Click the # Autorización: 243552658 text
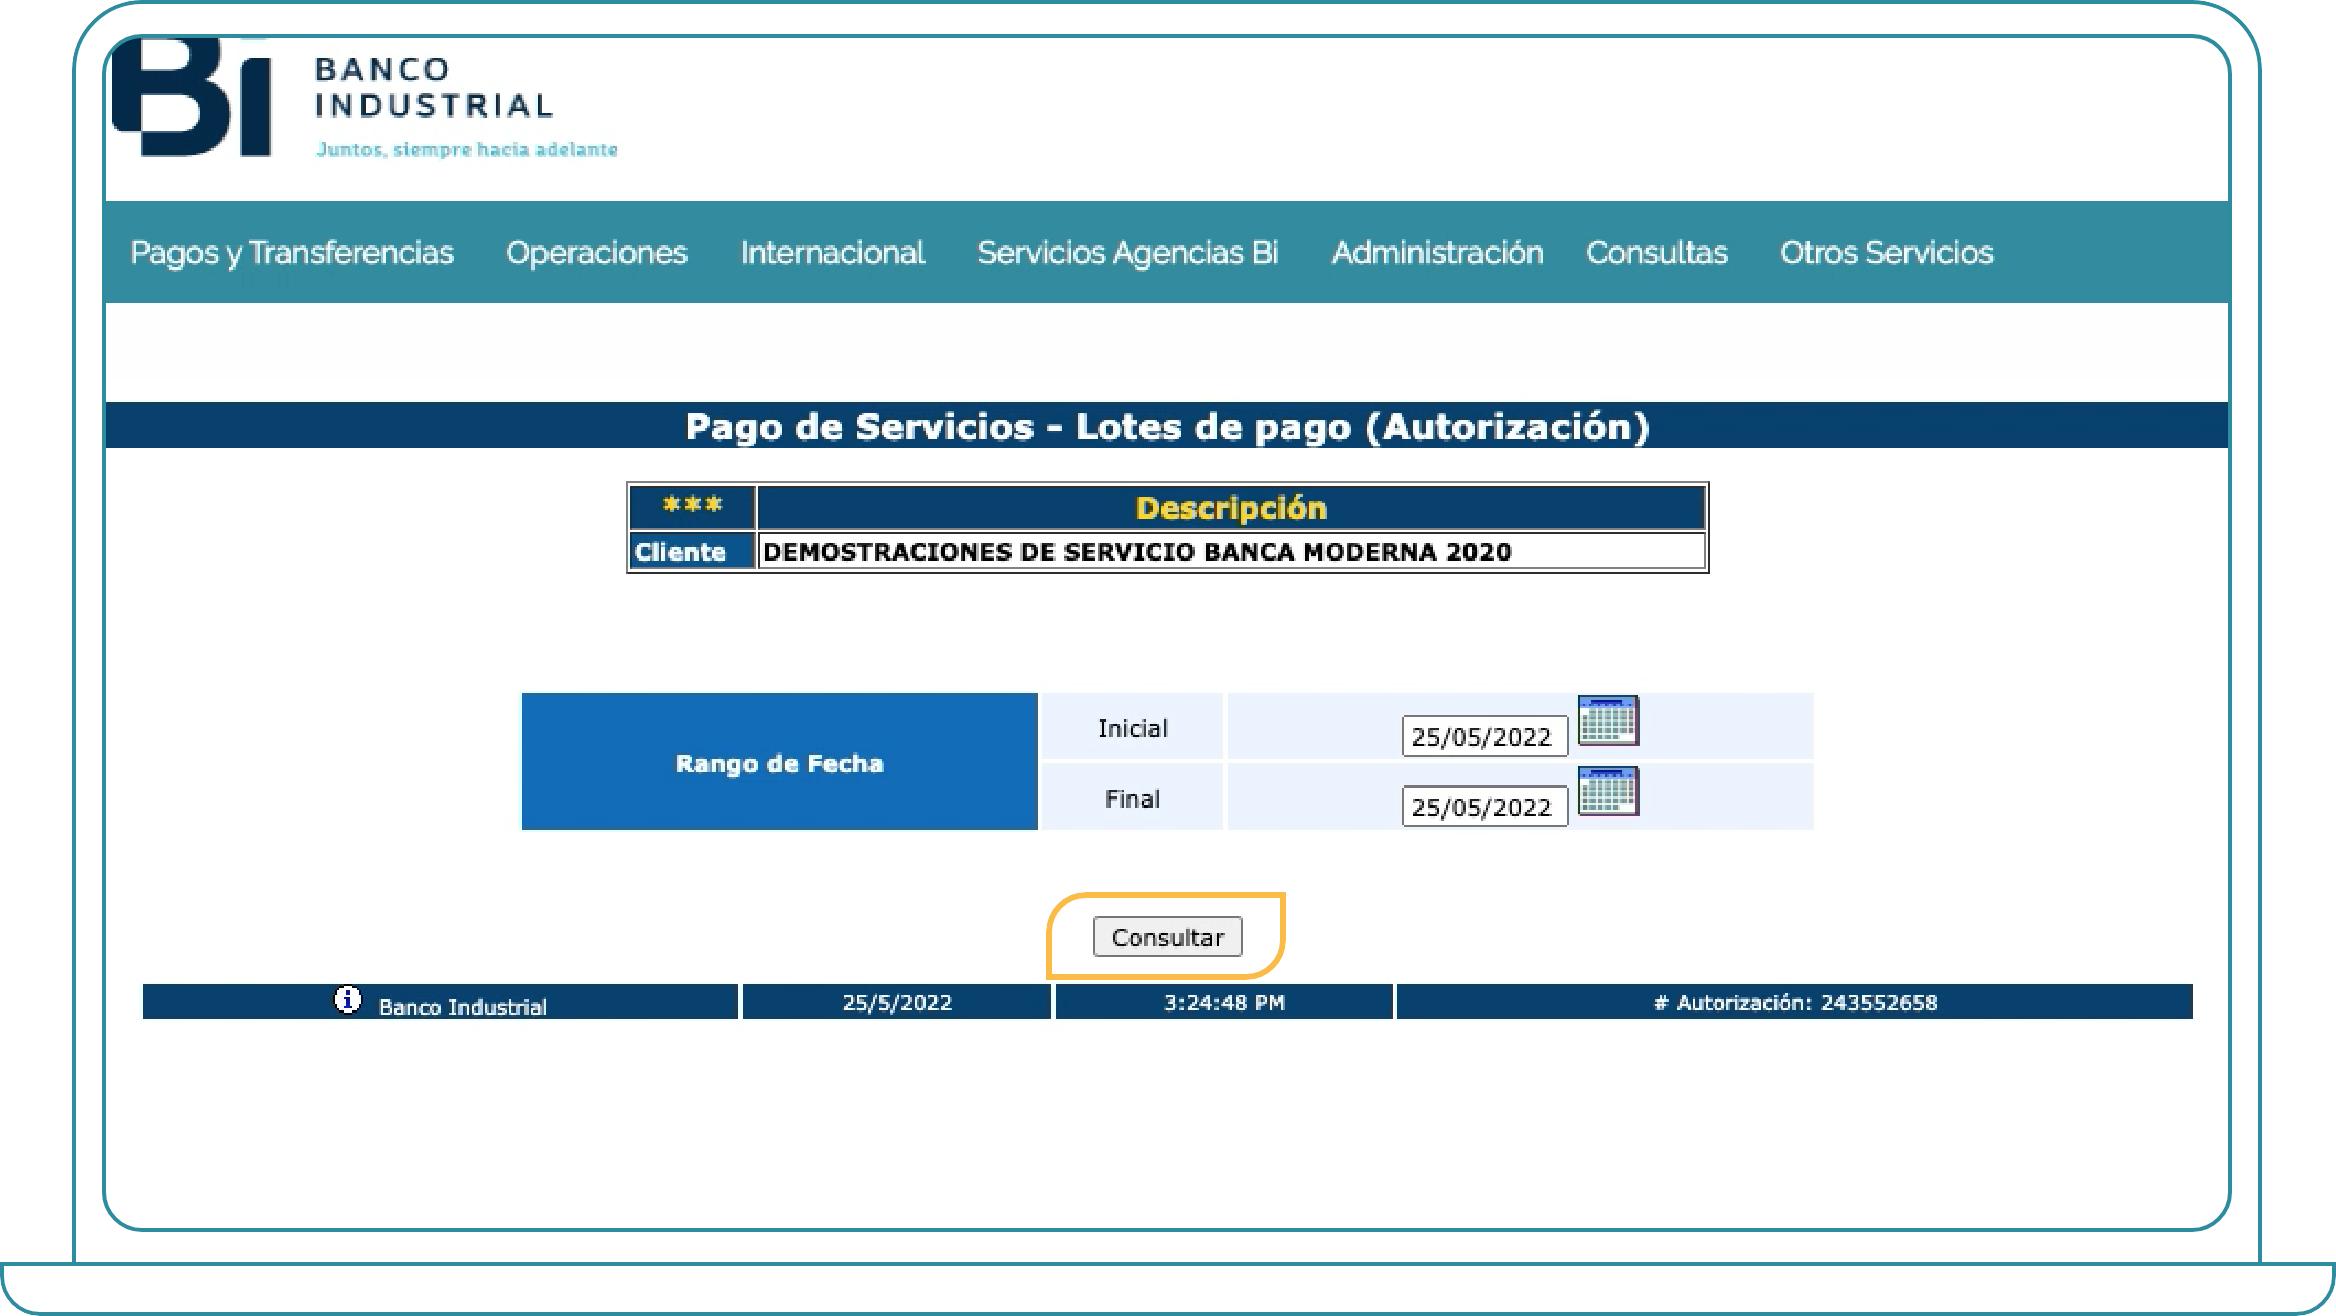 (x=1795, y=1002)
